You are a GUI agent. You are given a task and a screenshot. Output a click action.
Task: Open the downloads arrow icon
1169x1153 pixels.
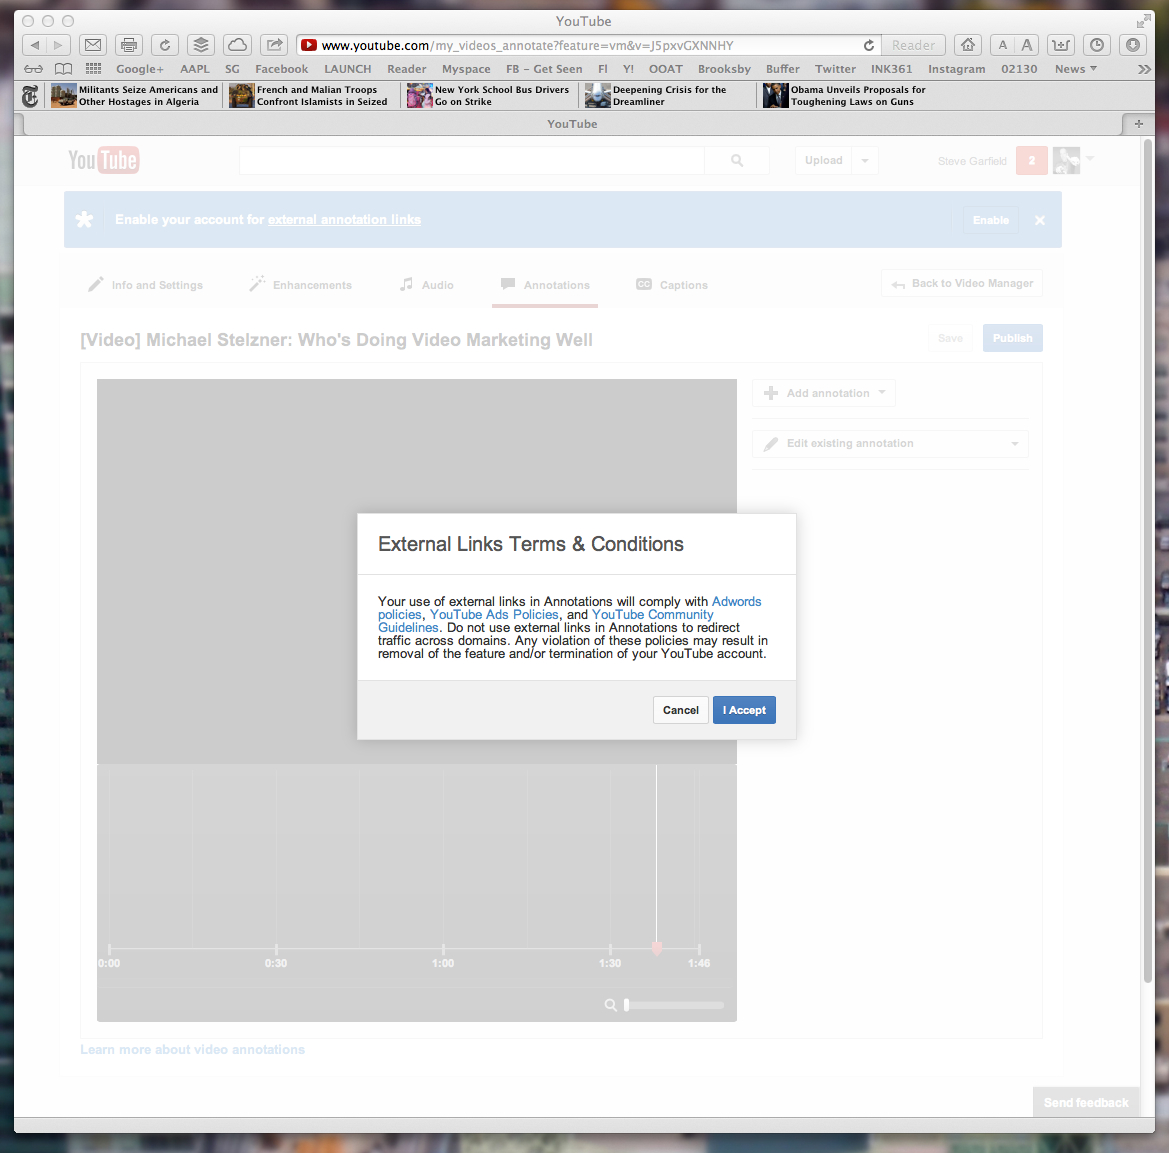pyautogui.click(x=1132, y=45)
